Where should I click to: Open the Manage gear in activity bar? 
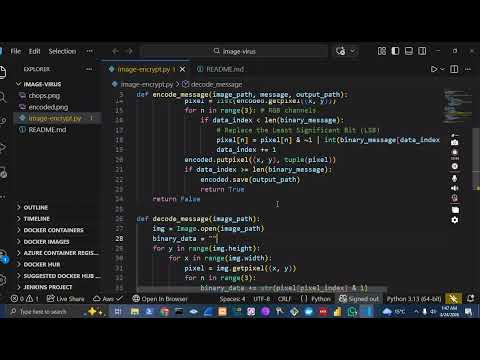point(3,280)
